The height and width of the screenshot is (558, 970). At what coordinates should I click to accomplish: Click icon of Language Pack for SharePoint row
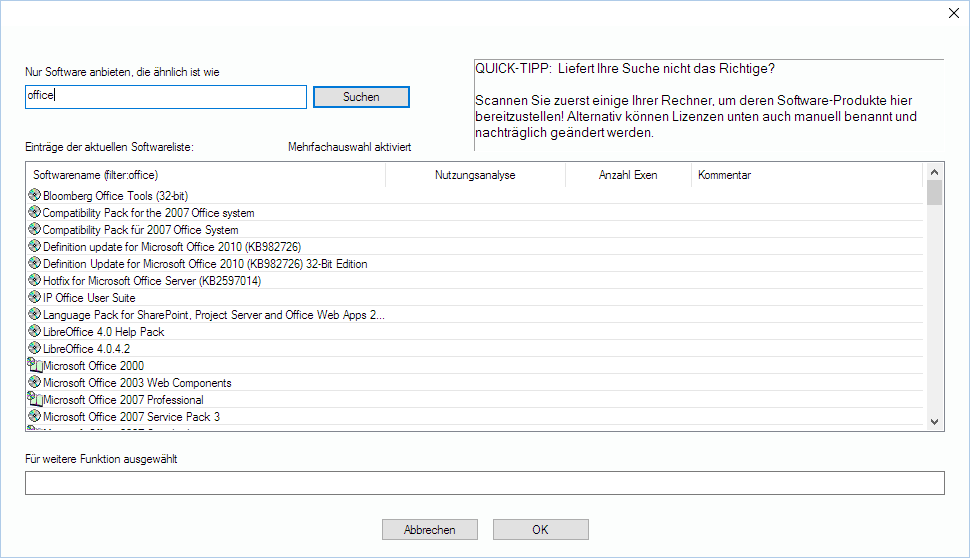[35, 314]
